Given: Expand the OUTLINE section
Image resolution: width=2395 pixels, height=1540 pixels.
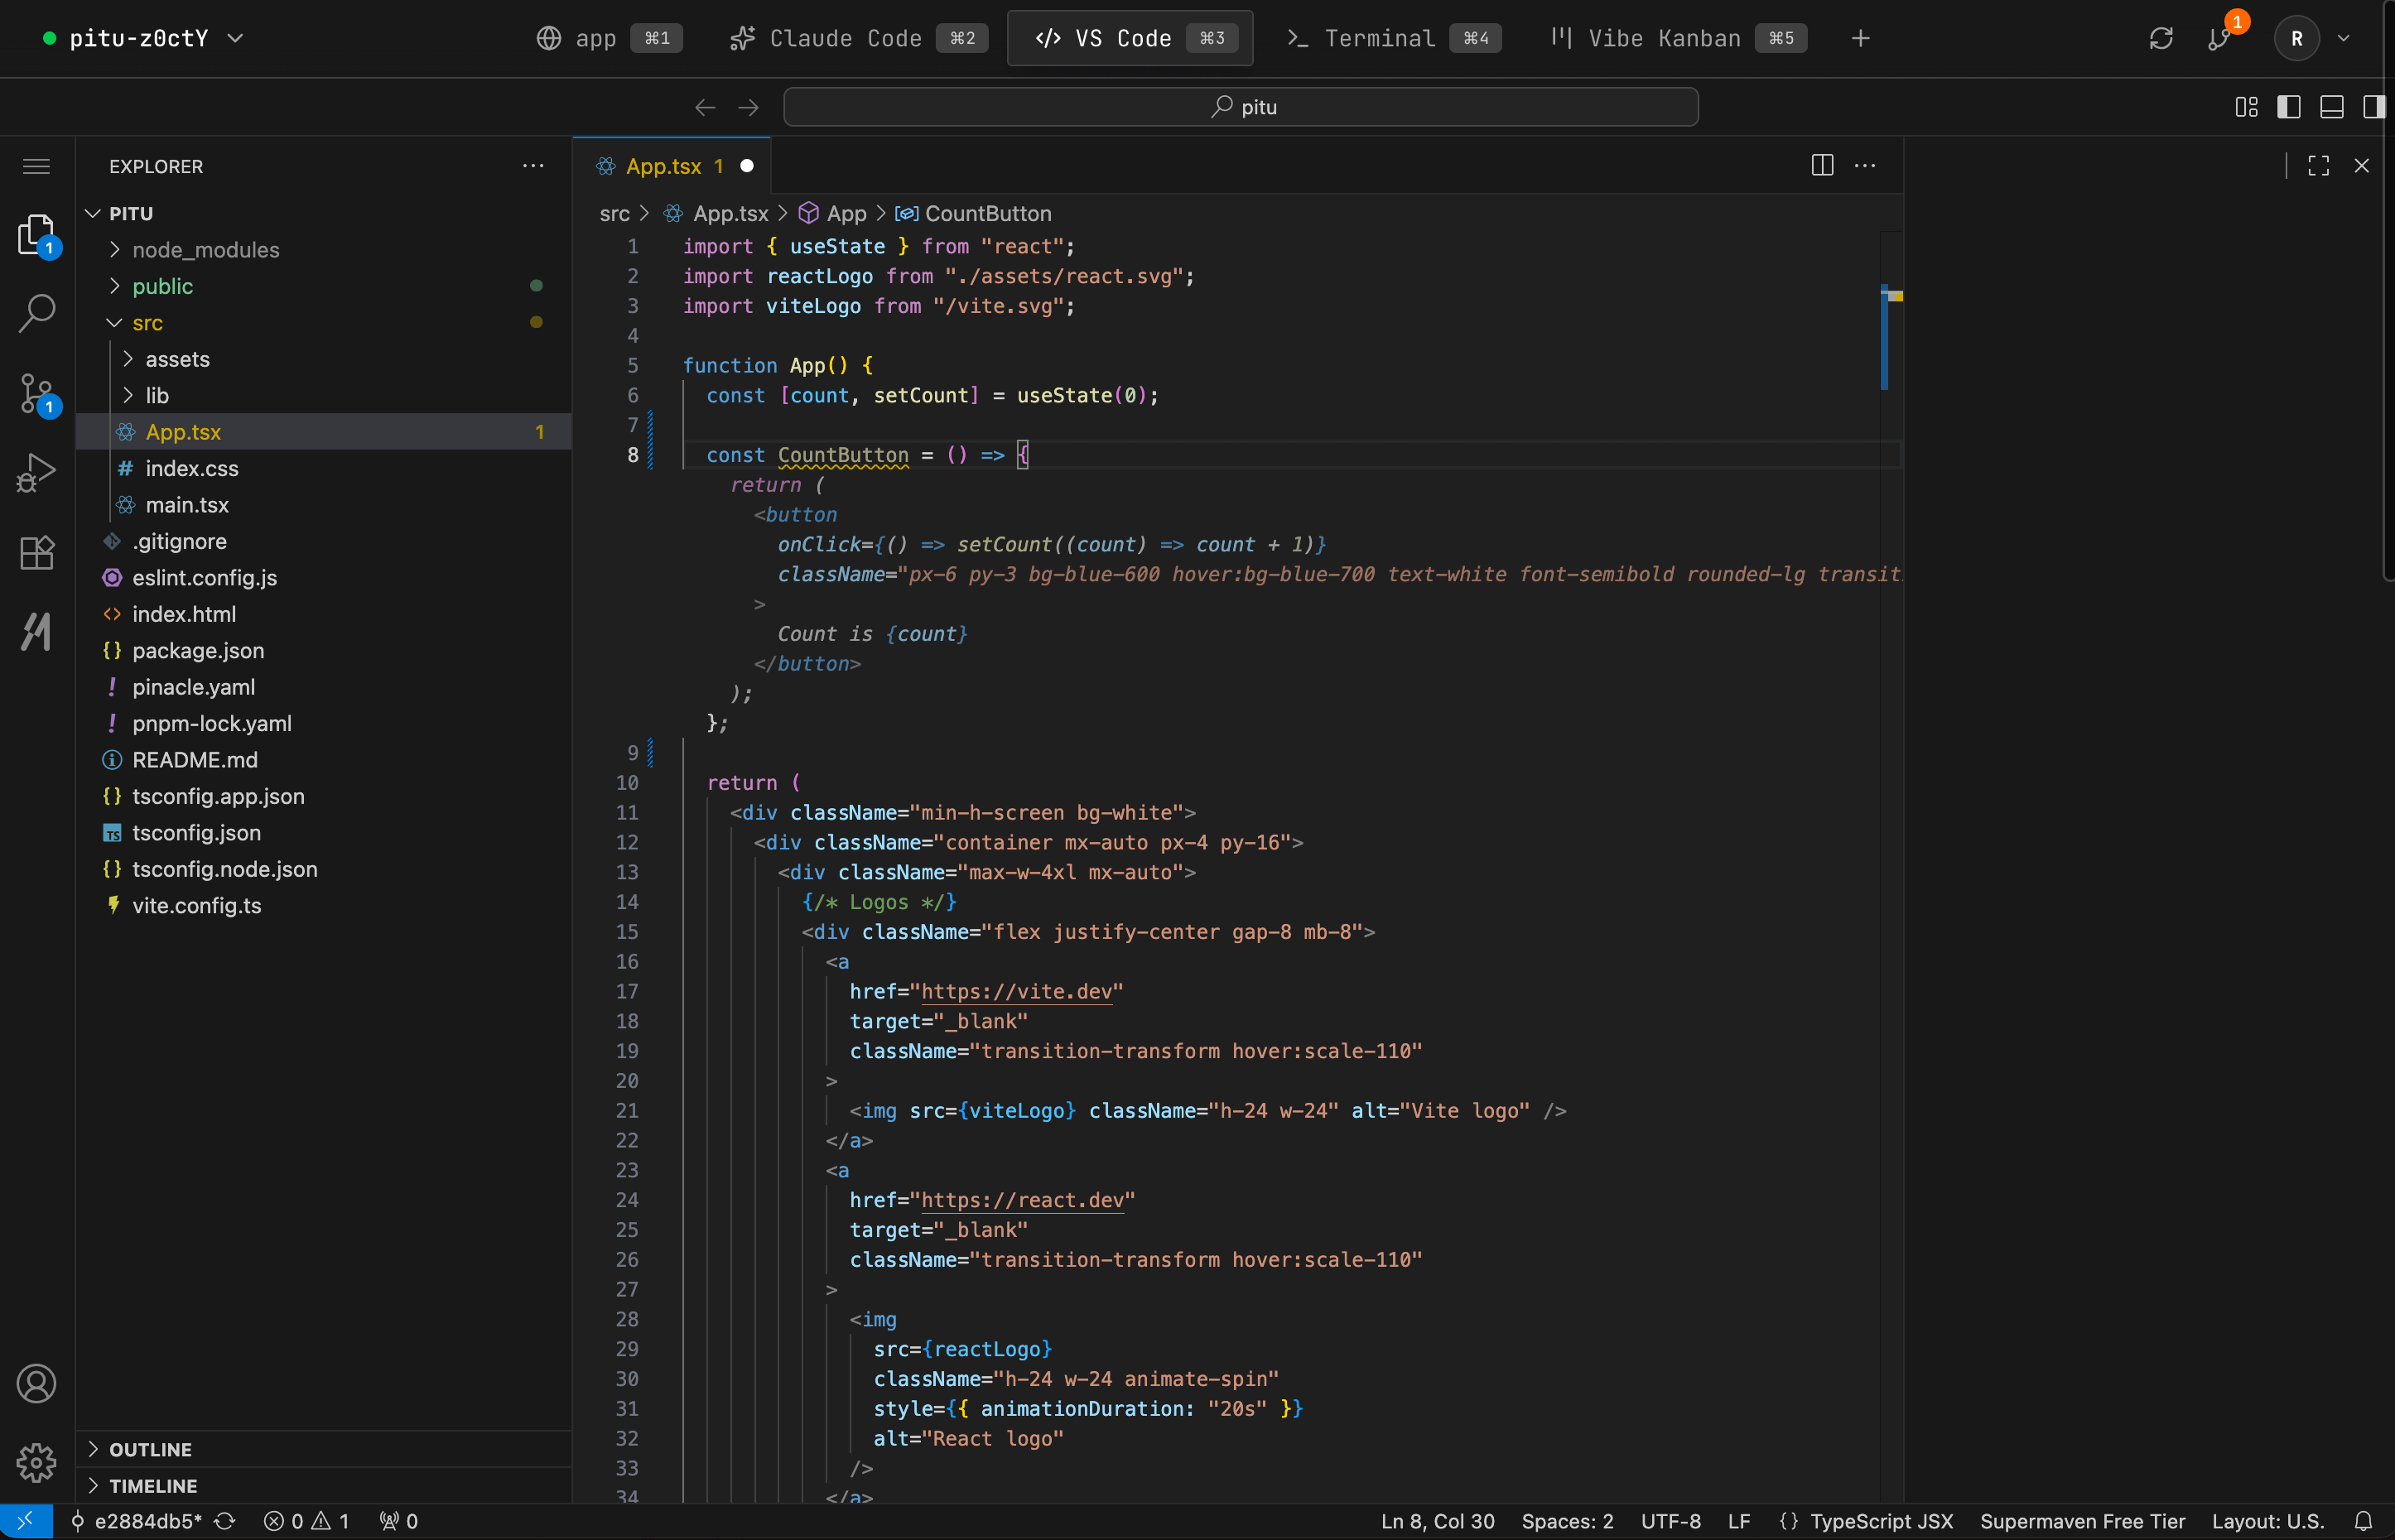Looking at the screenshot, I should click(x=150, y=1449).
